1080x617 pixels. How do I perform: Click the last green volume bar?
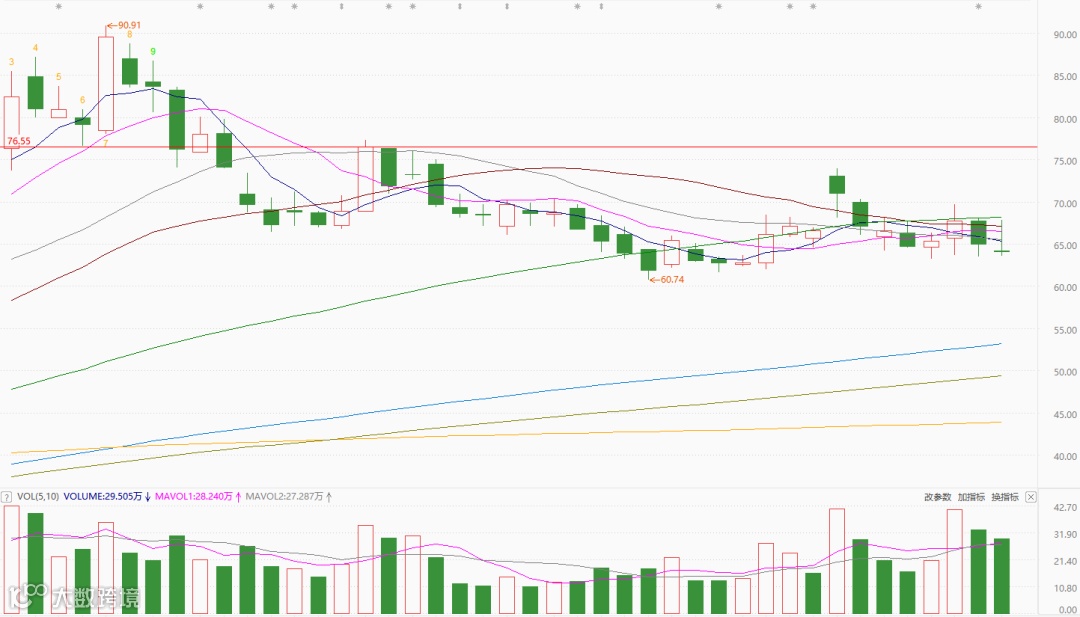tap(1001, 576)
